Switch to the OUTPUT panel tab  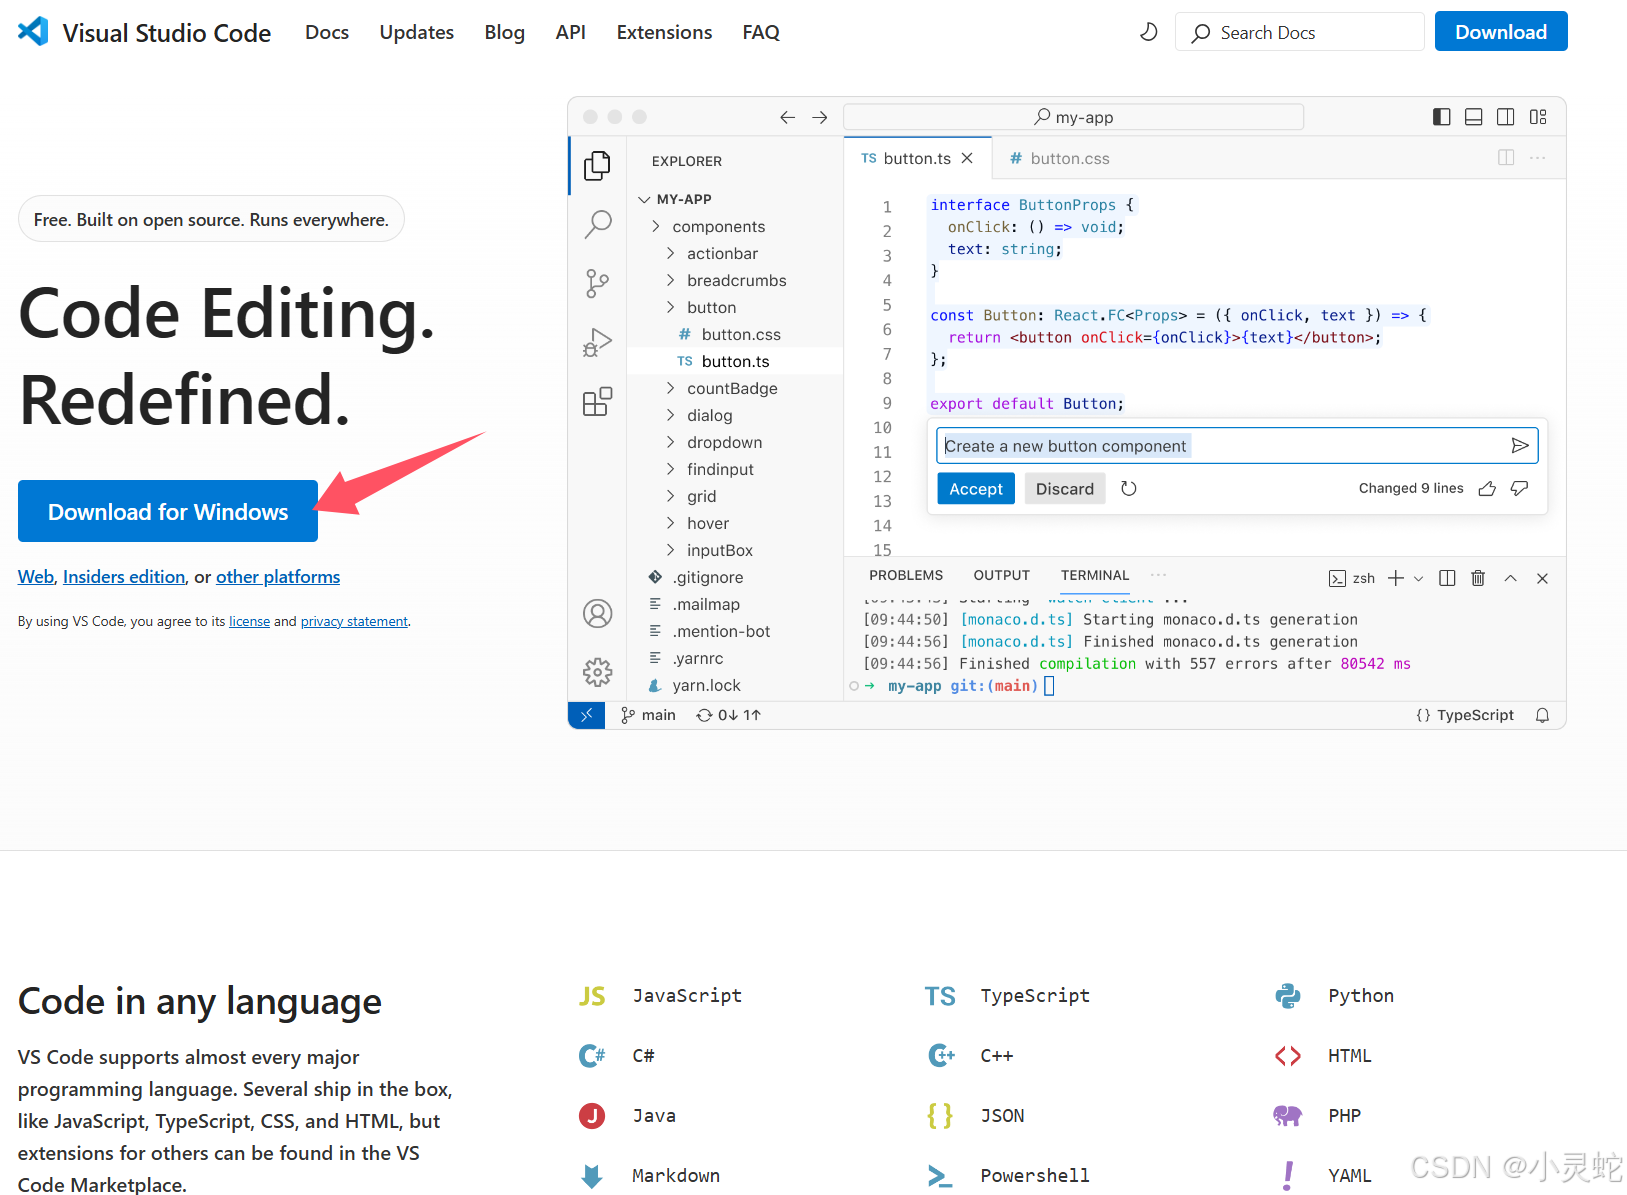click(1001, 575)
